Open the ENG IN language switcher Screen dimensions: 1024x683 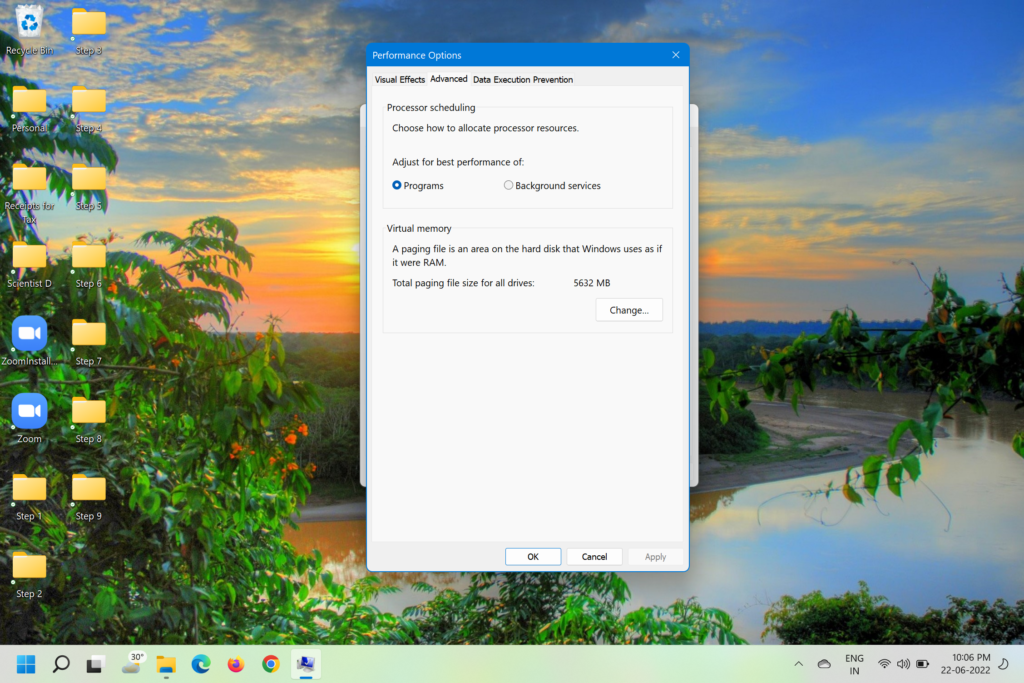pyautogui.click(x=854, y=664)
